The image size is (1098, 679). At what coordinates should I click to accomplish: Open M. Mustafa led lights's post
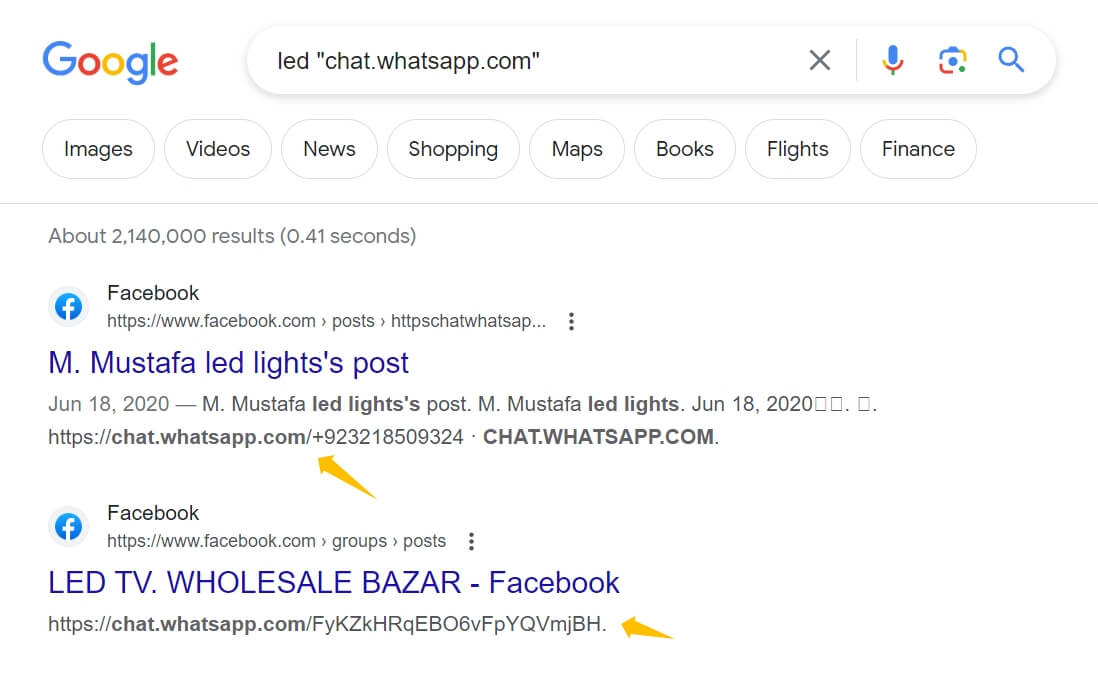click(228, 363)
